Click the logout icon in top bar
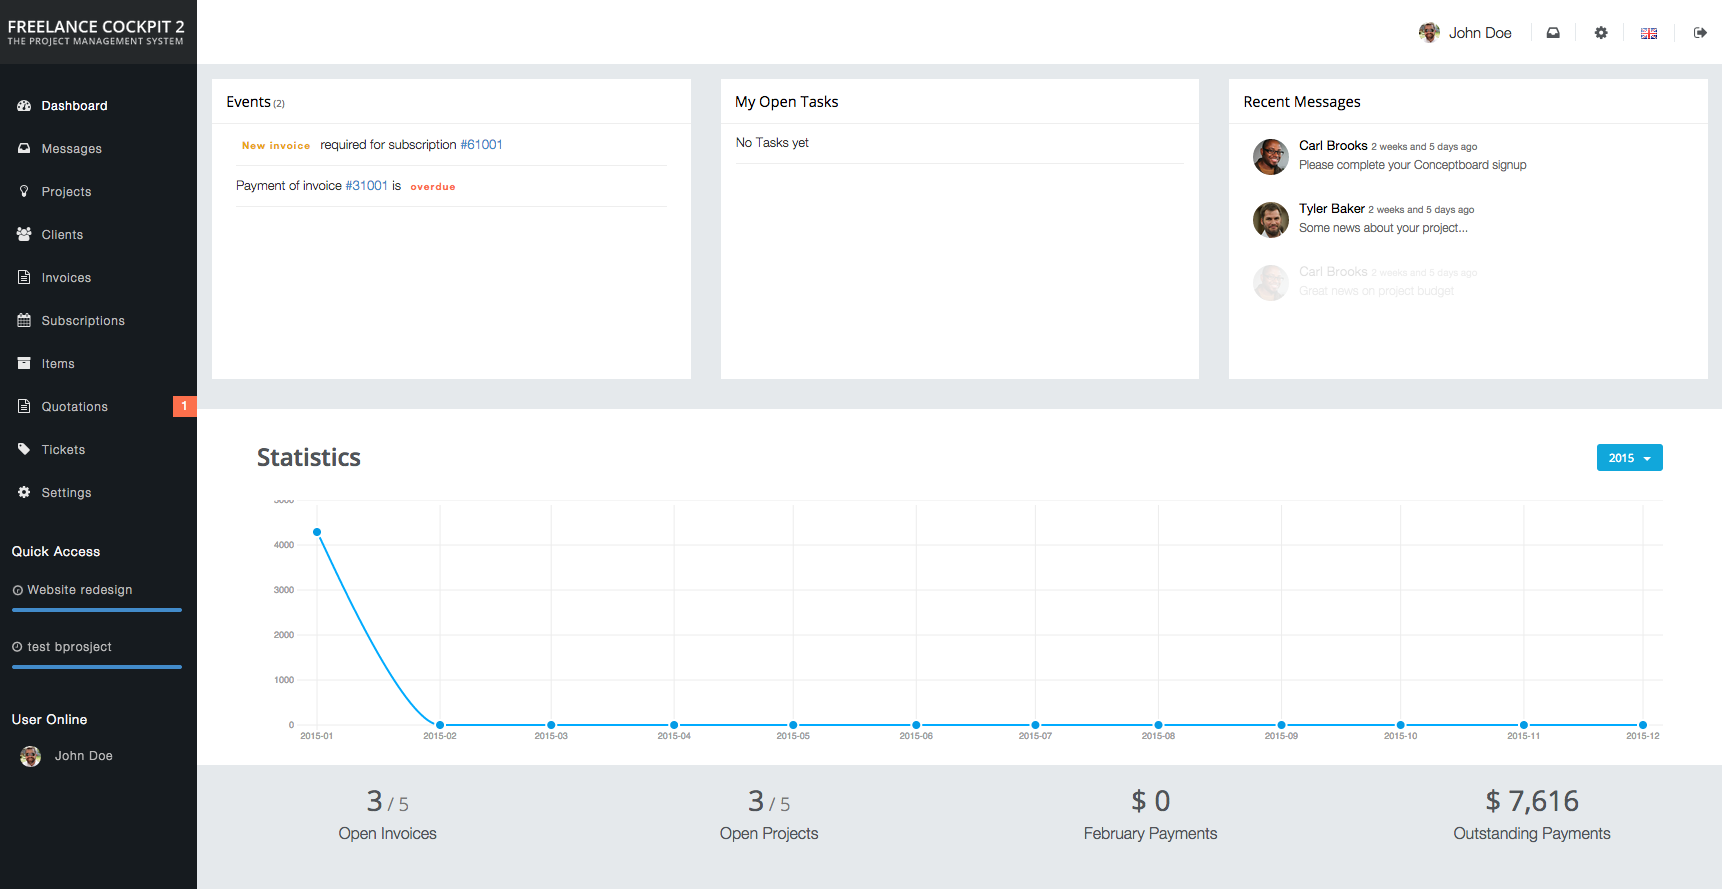The height and width of the screenshot is (889, 1722). click(1700, 33)
